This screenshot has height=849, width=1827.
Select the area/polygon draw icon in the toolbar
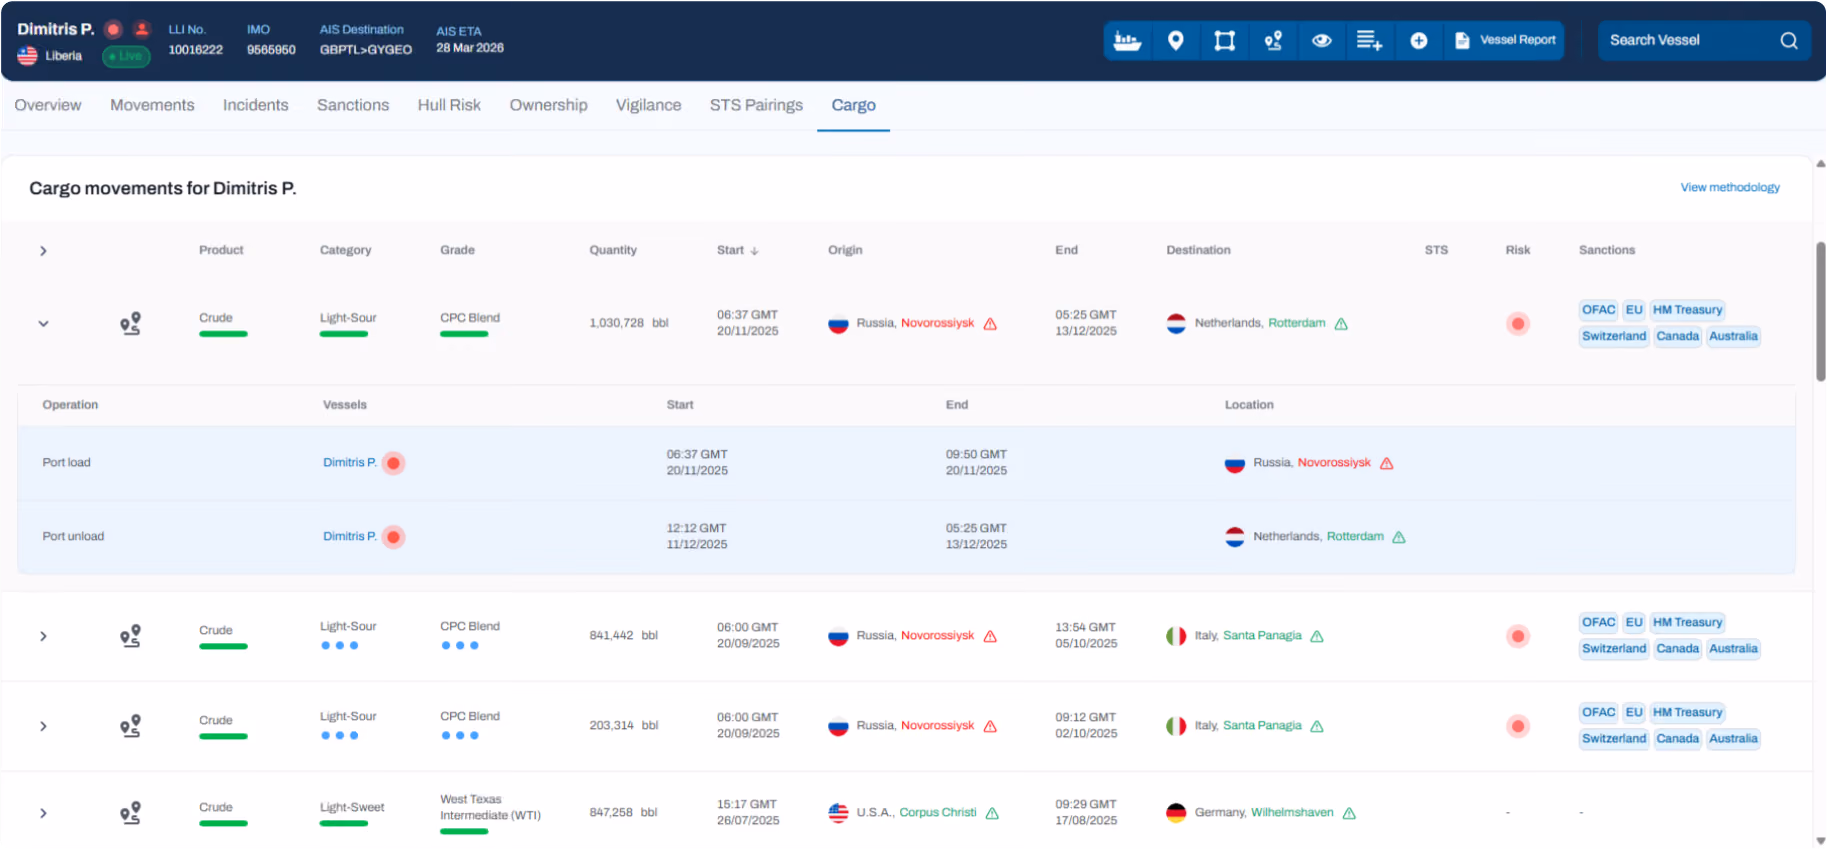(1224, 41)
